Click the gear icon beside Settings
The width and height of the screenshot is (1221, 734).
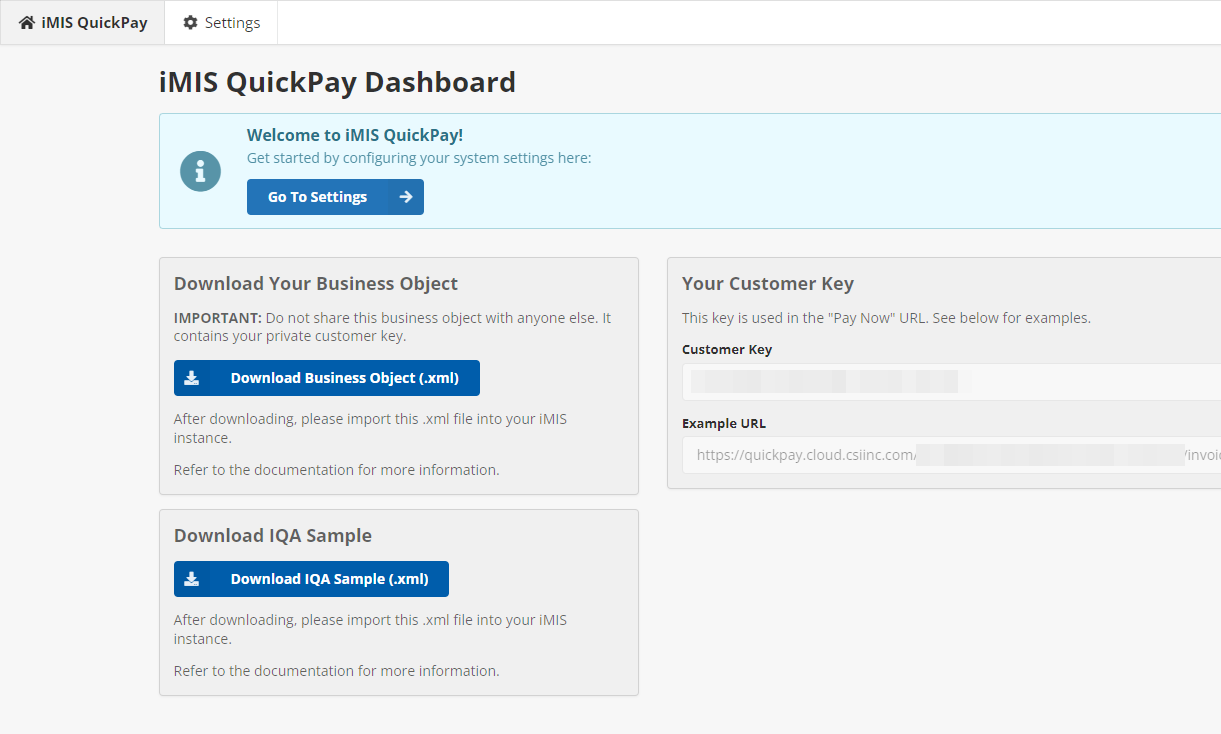tap(191, 22)
